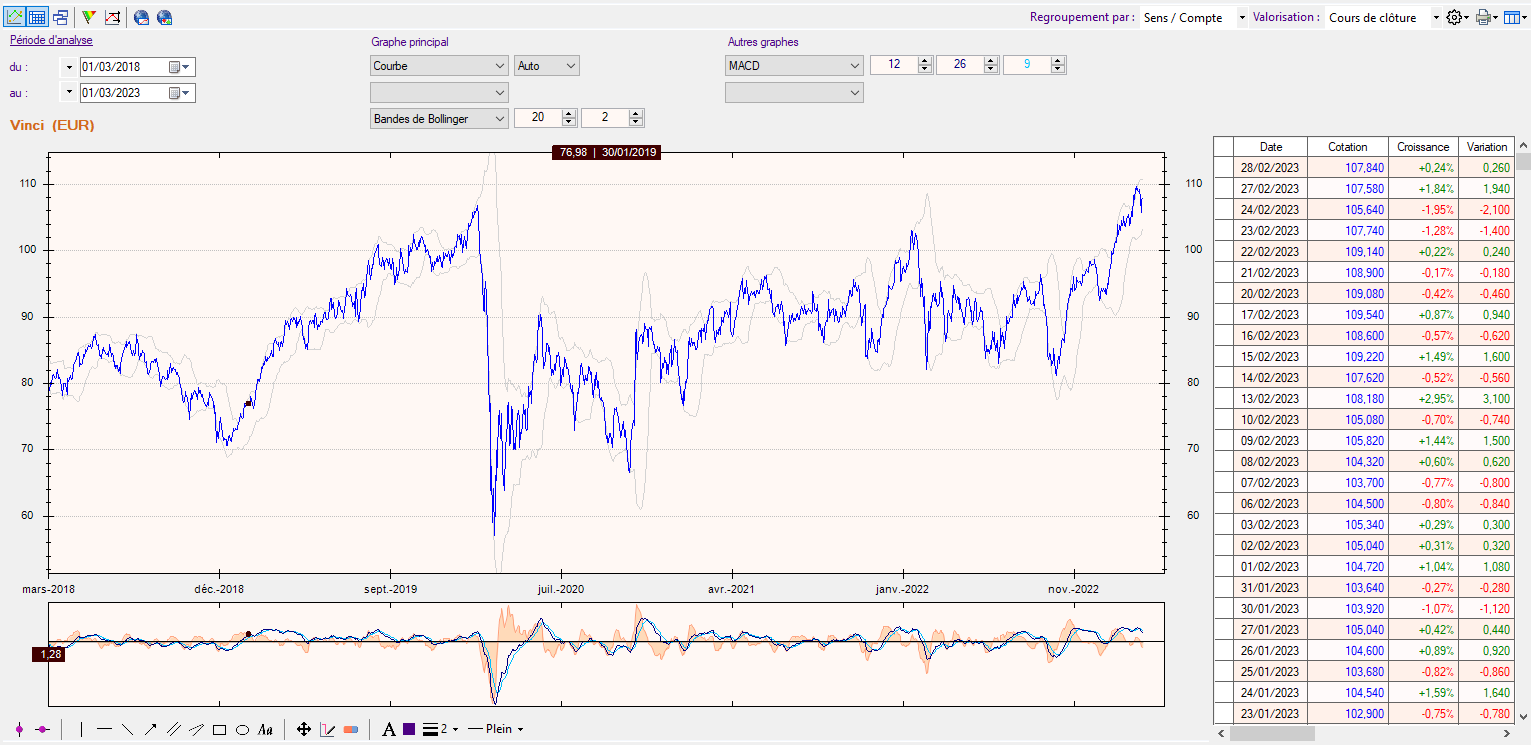The image size is (1531, 745).
Task: Click the first globe chart download icon
Action: pos(141,17)
